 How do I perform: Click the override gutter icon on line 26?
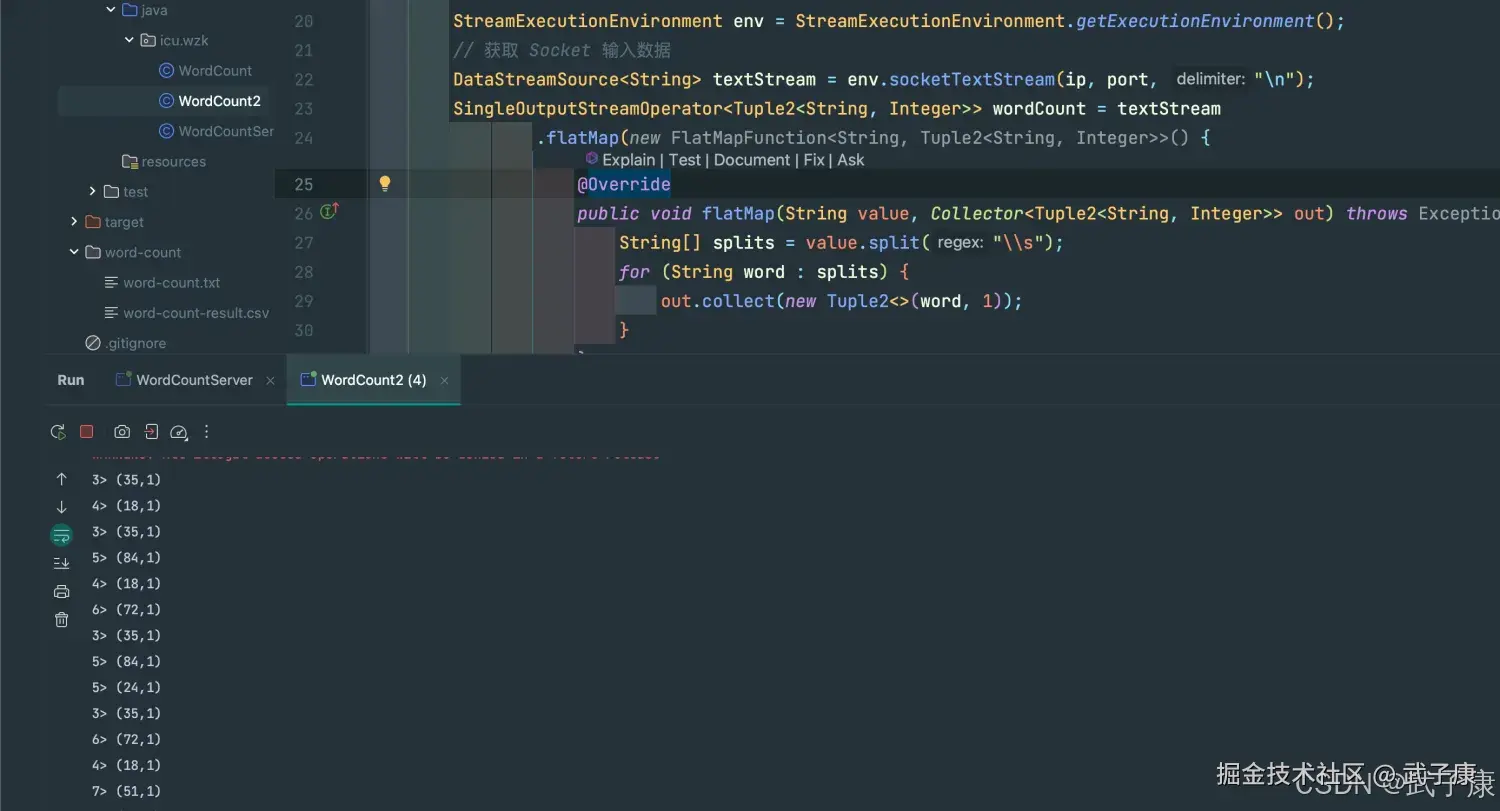tap(330, 211)
